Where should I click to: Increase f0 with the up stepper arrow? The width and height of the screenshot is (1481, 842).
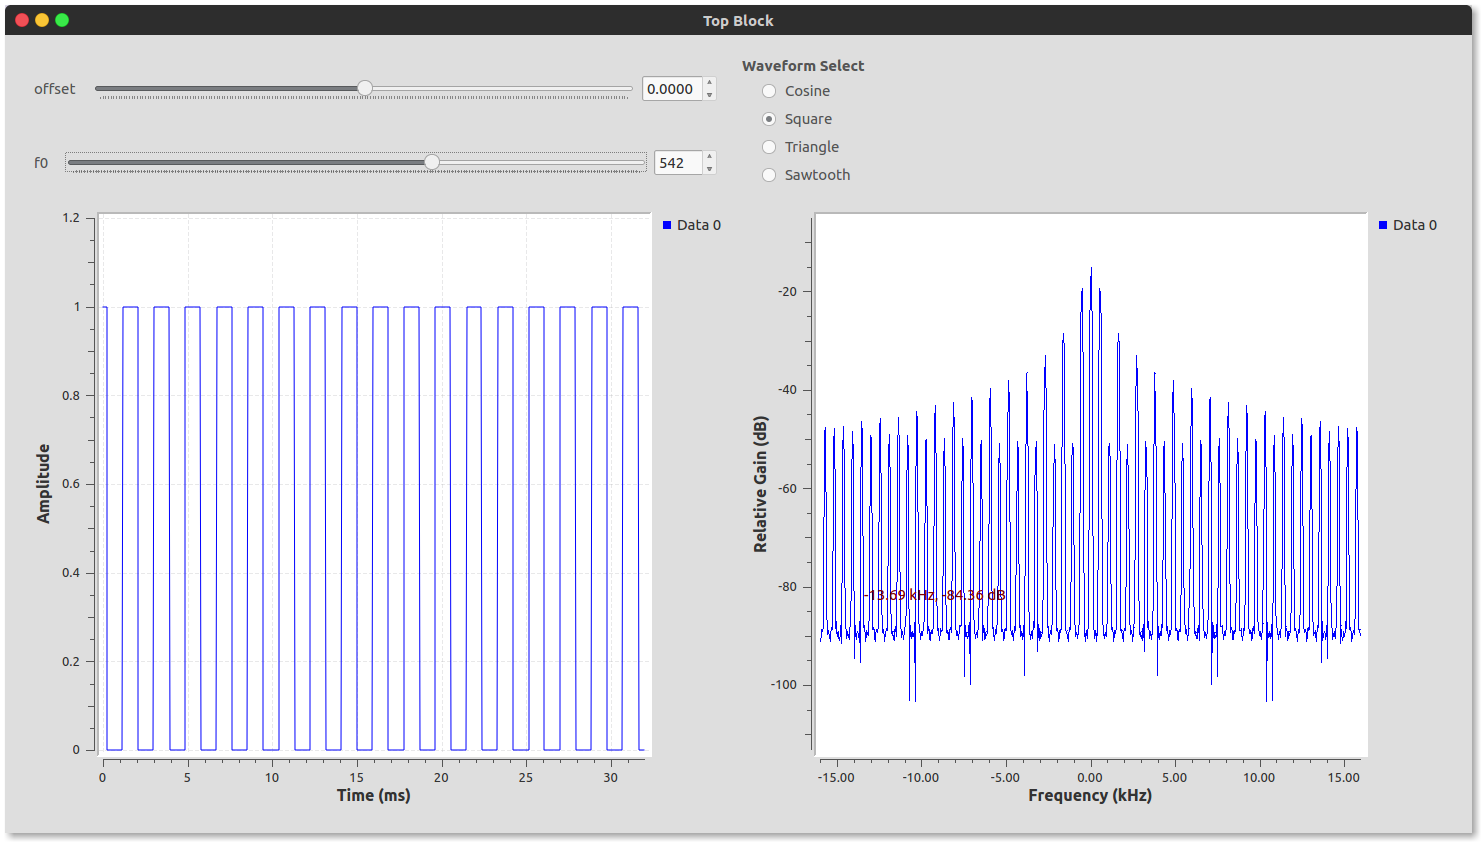(x=709, y=157)
